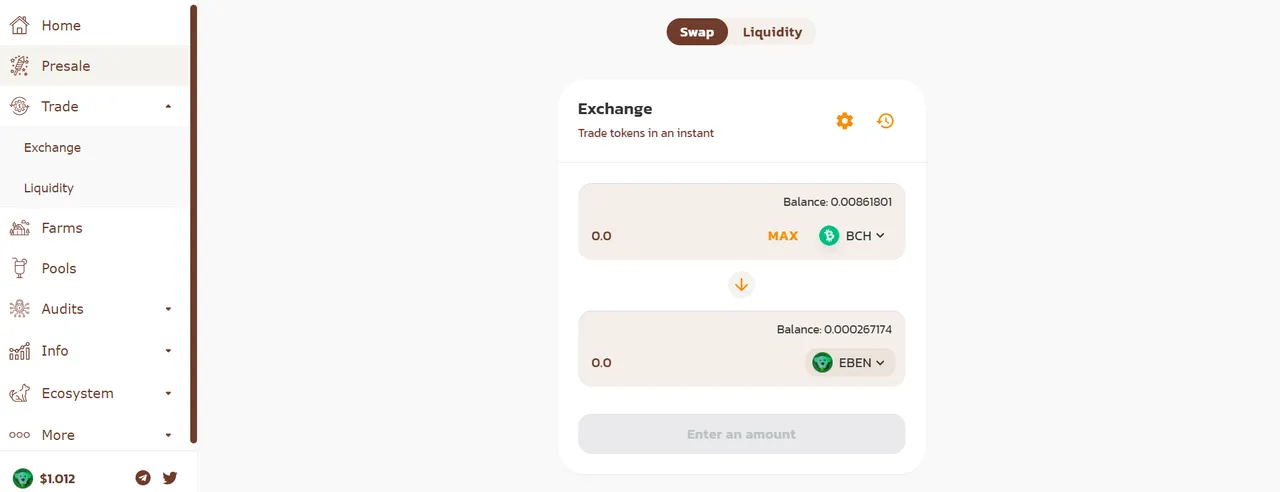Open the BCH token selector dropdown

(852, 236)
